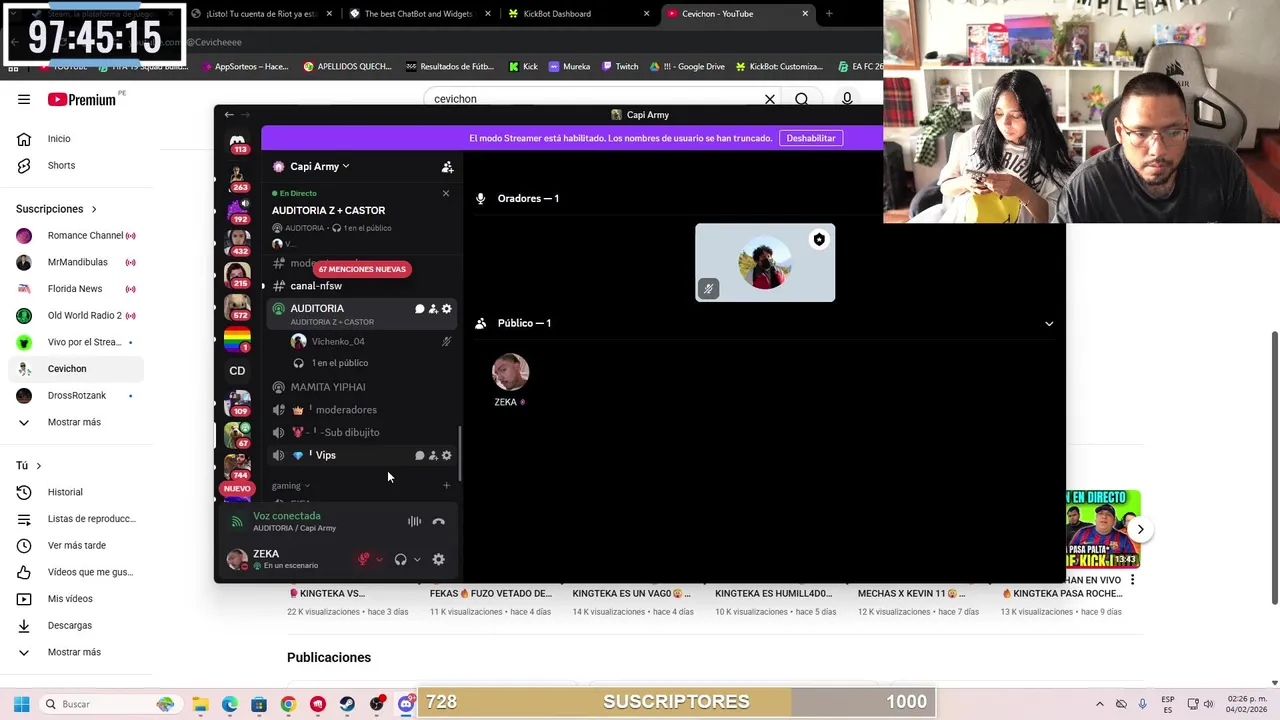Open Google Chrome from the taskbar

click(288, 704)
